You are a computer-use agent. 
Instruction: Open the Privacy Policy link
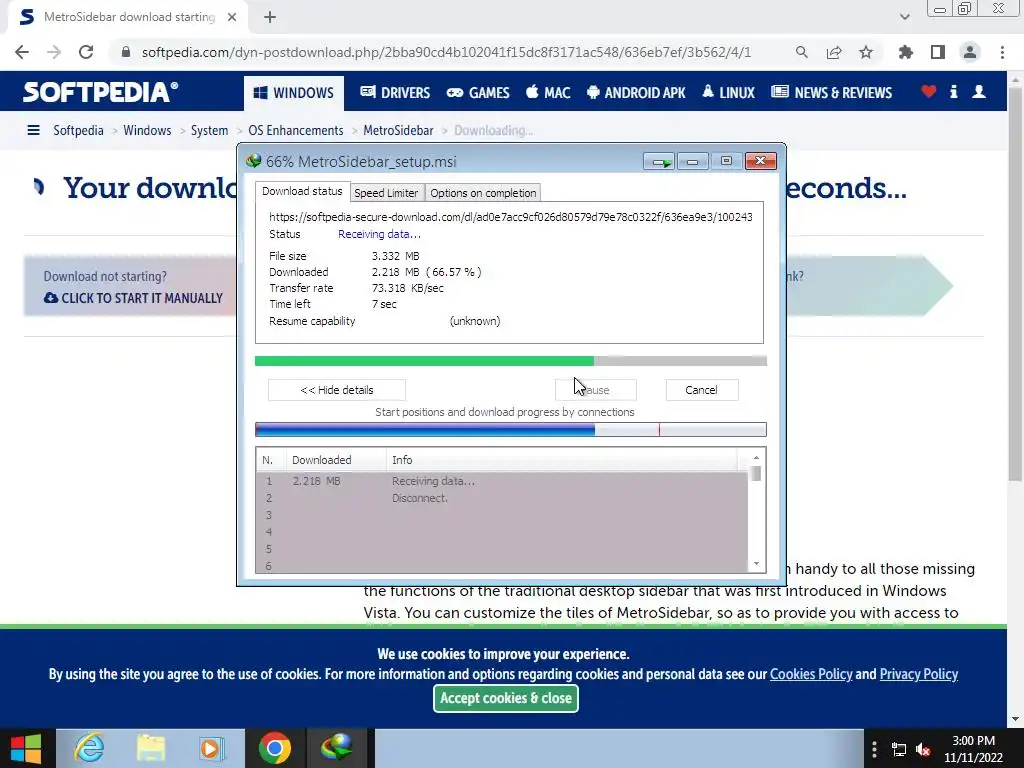click(x=919, y=674)
